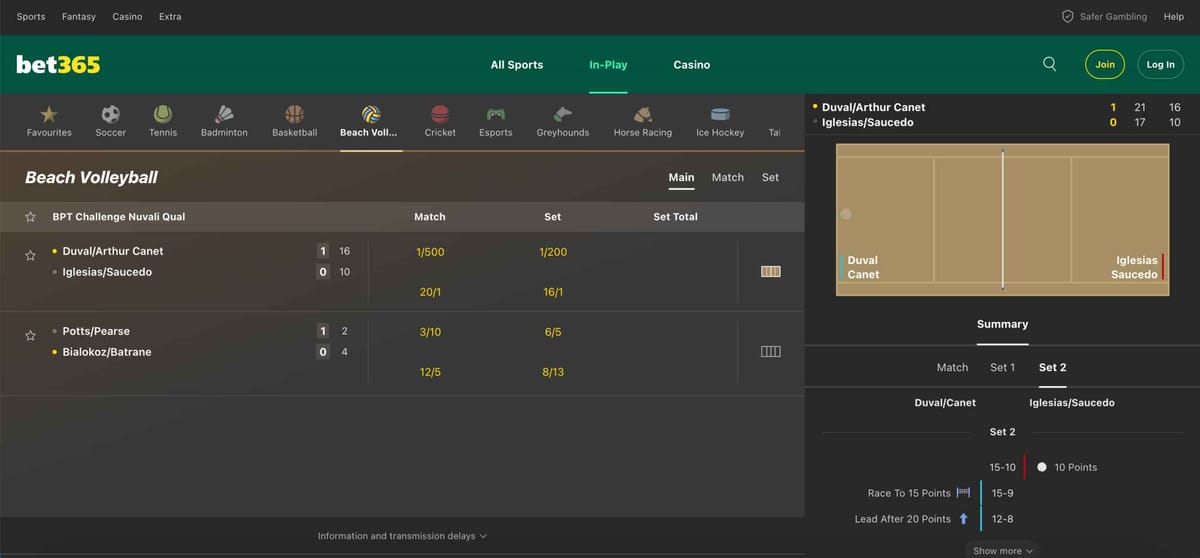The width and height of the screenshot is (1200, 558).
Task: Select the Soccer ball icon
Action: pyautogui.click(x=111, y=114)
